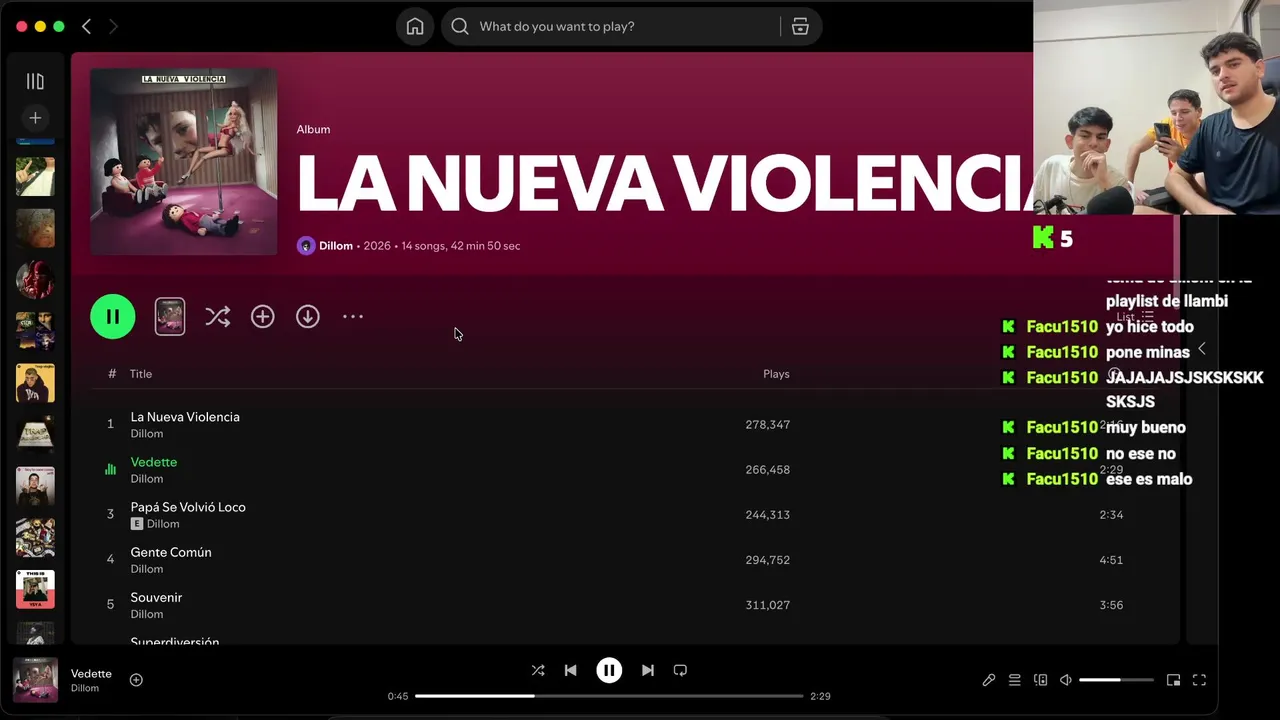Click the # column header
Viewport: 1280px width, 720px height.
(112, 374)
